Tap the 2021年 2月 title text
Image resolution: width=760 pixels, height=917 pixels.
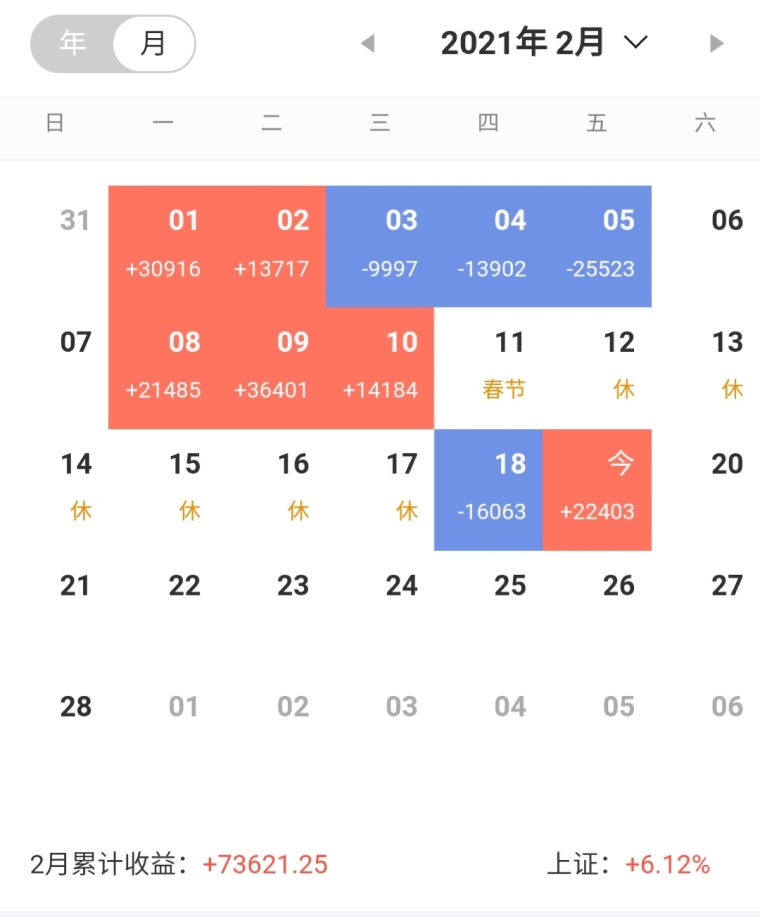tap(522, 43)
